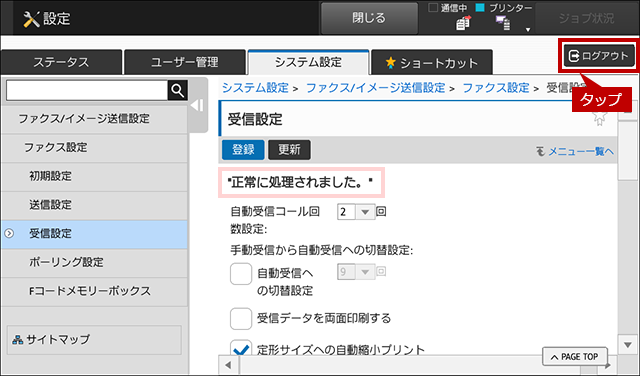
Task: Open ファクス/イメージ送信設定 breadcrumb link
Action: pos(376,88)
